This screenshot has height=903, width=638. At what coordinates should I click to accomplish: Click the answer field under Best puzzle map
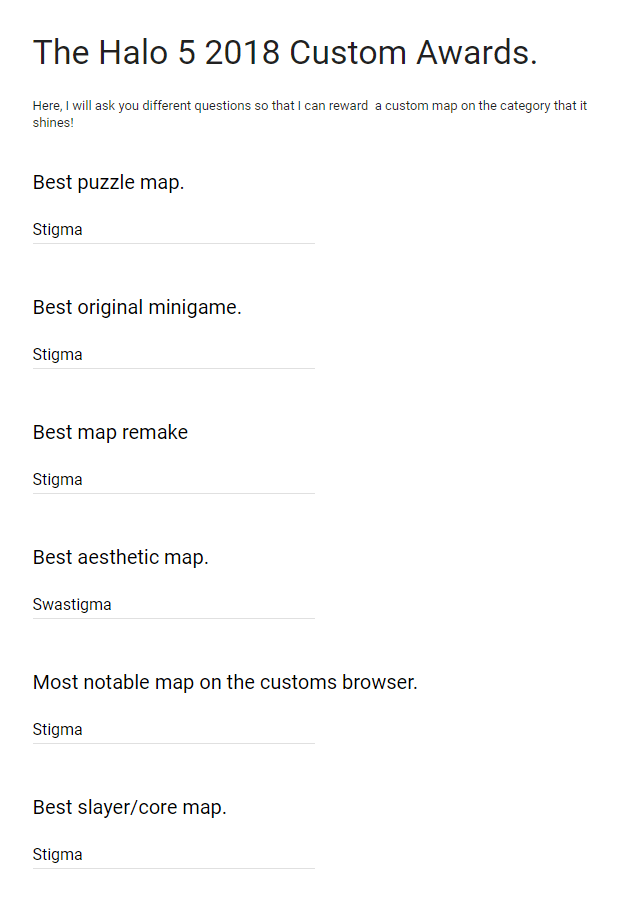(x=173, y=230)
